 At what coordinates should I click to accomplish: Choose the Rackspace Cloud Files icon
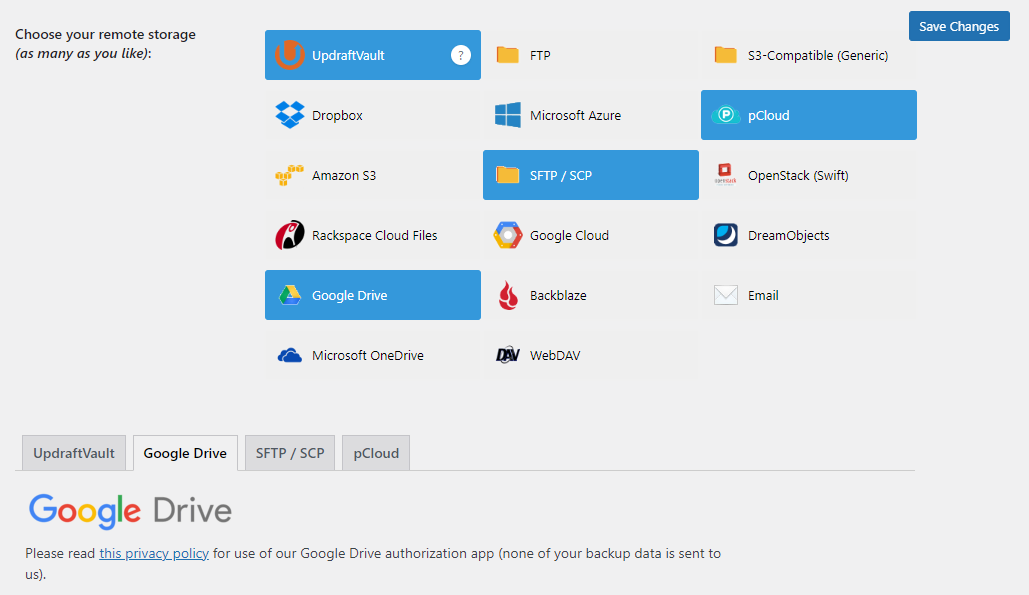click(289, 235)
